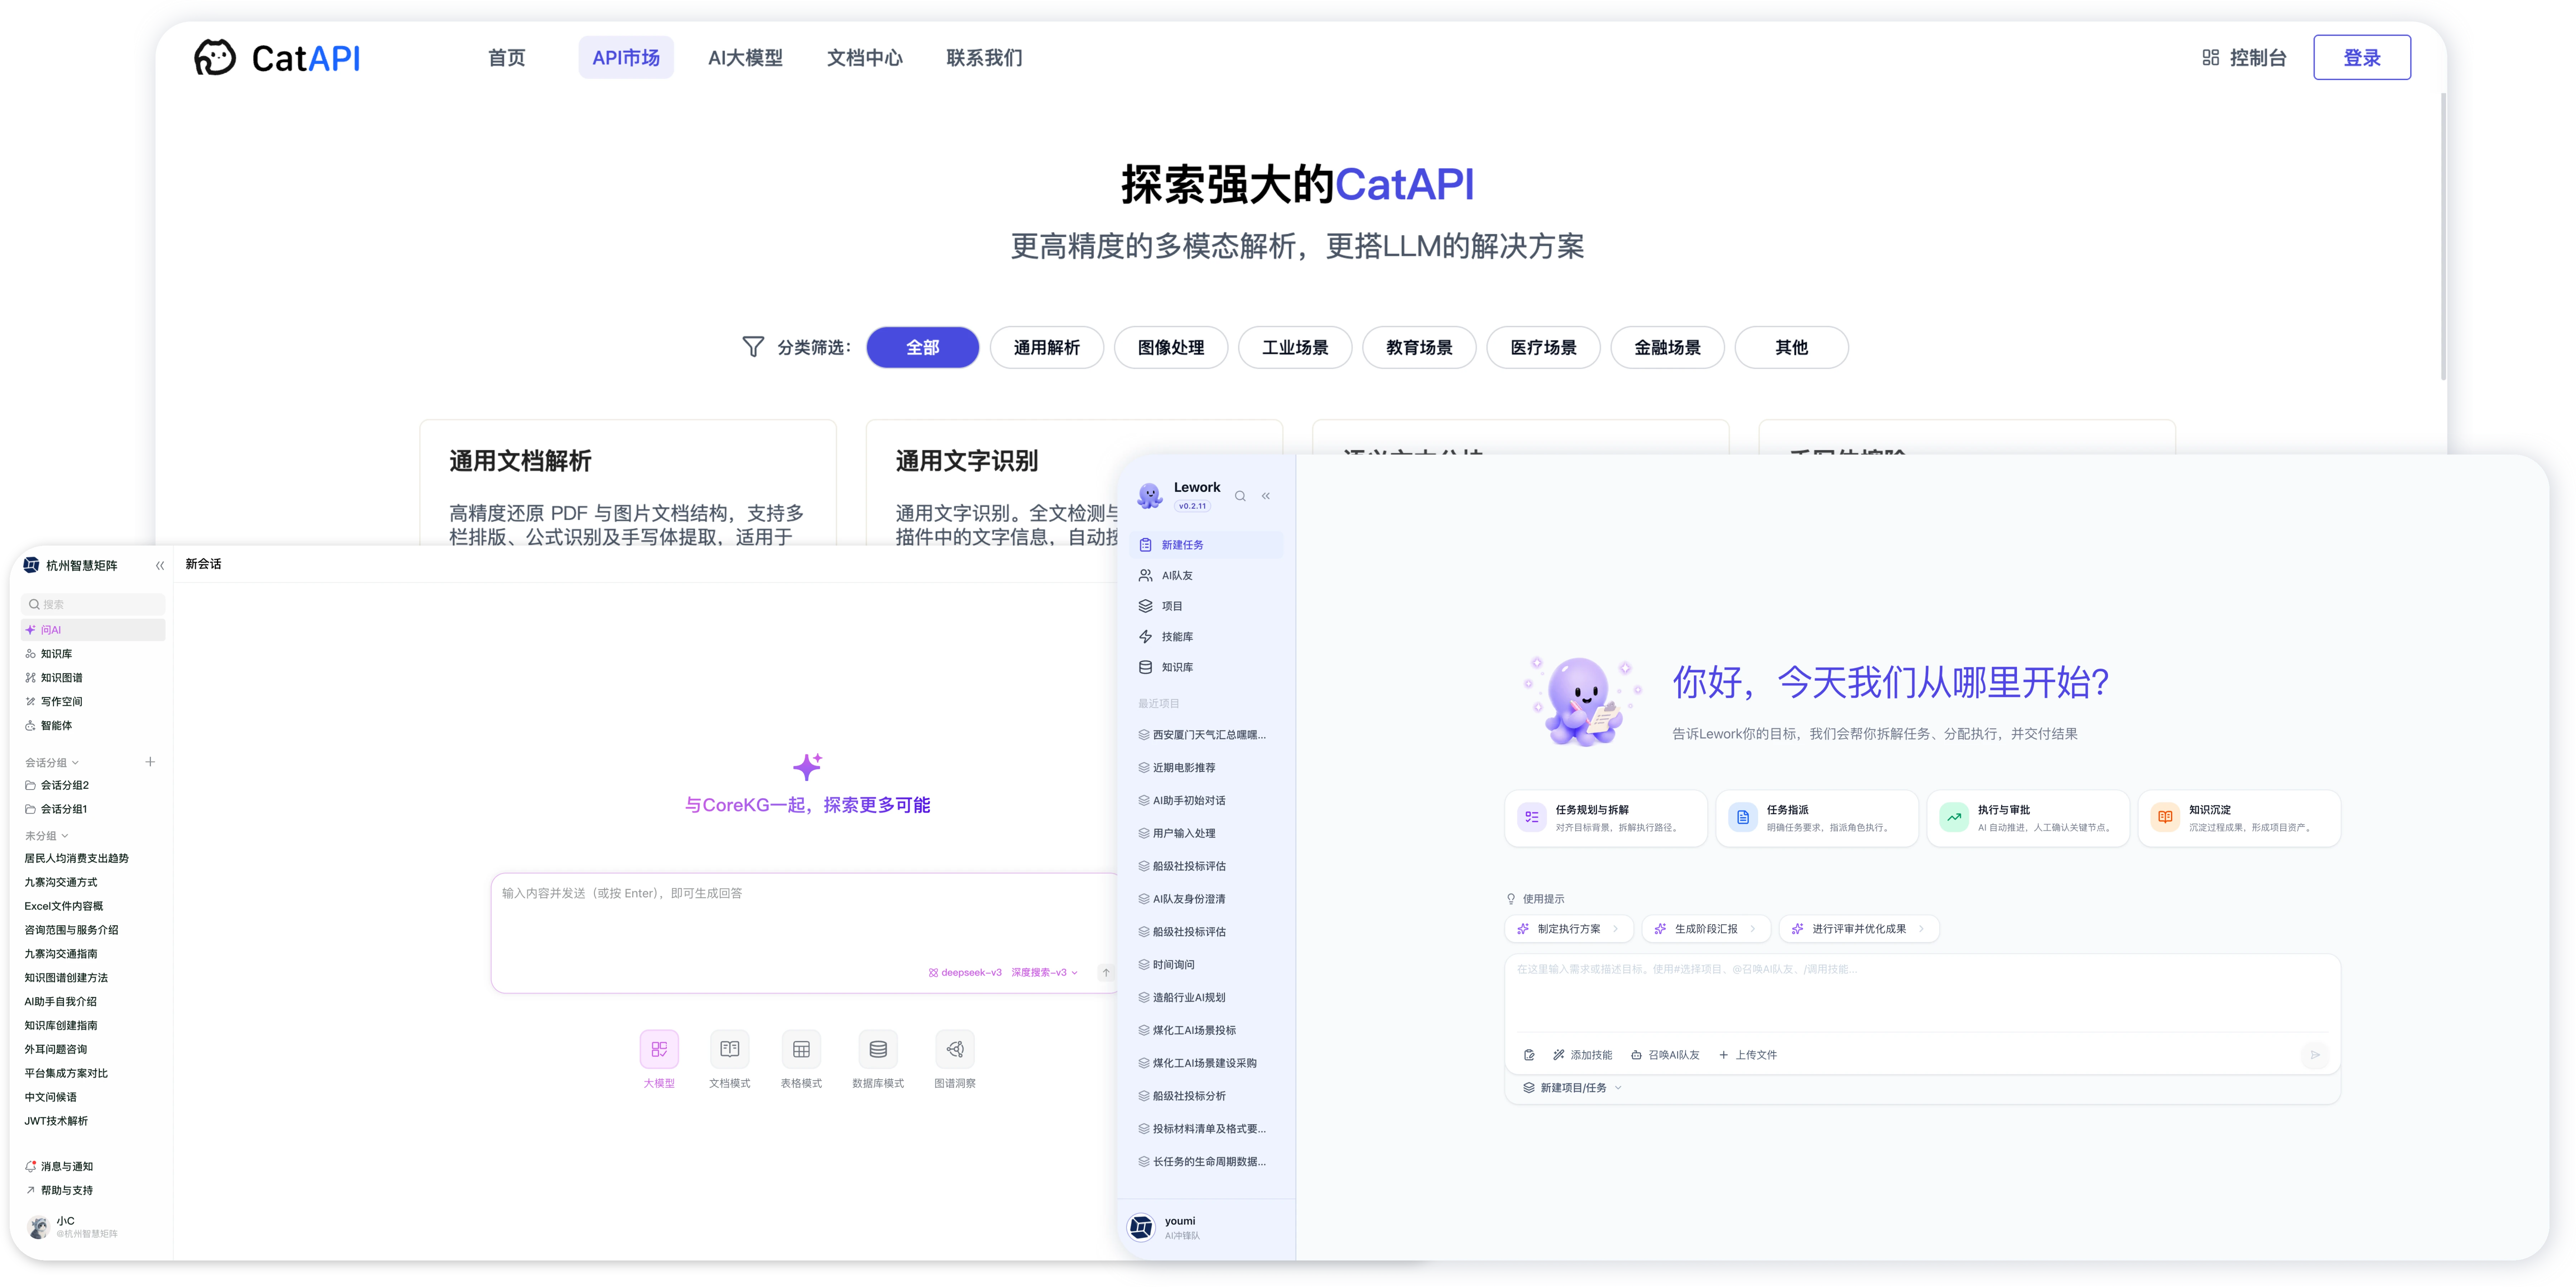This screenshot has height=1287, width=2576.
Task: Select the 全部 category filter chip
Action: (923, 347)
